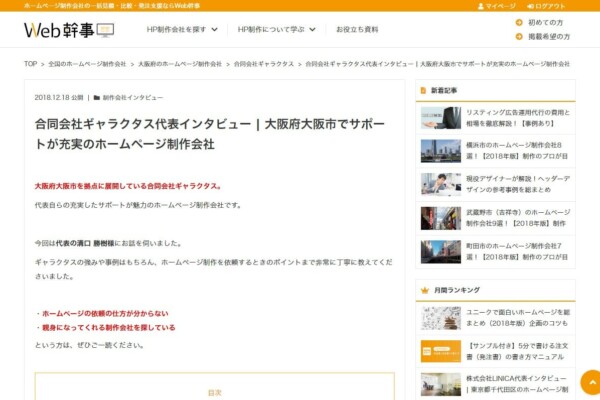
Task: Click 大阪府のホームページ制作会社 breadcrumb
Action: click(x=180, y=64)
